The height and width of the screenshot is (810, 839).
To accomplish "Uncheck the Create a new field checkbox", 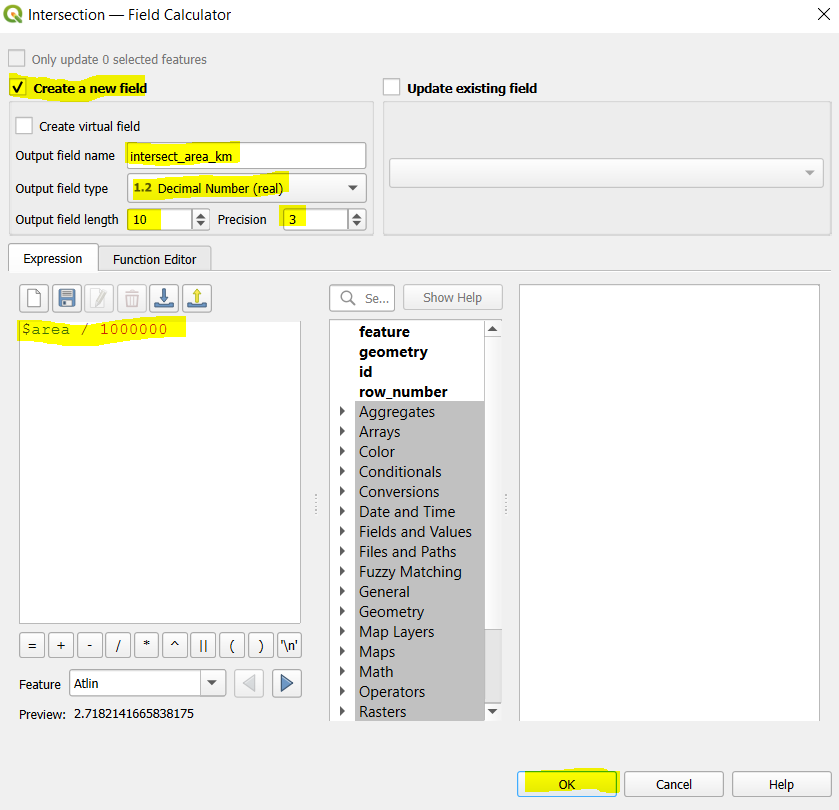I will point(17,88).
